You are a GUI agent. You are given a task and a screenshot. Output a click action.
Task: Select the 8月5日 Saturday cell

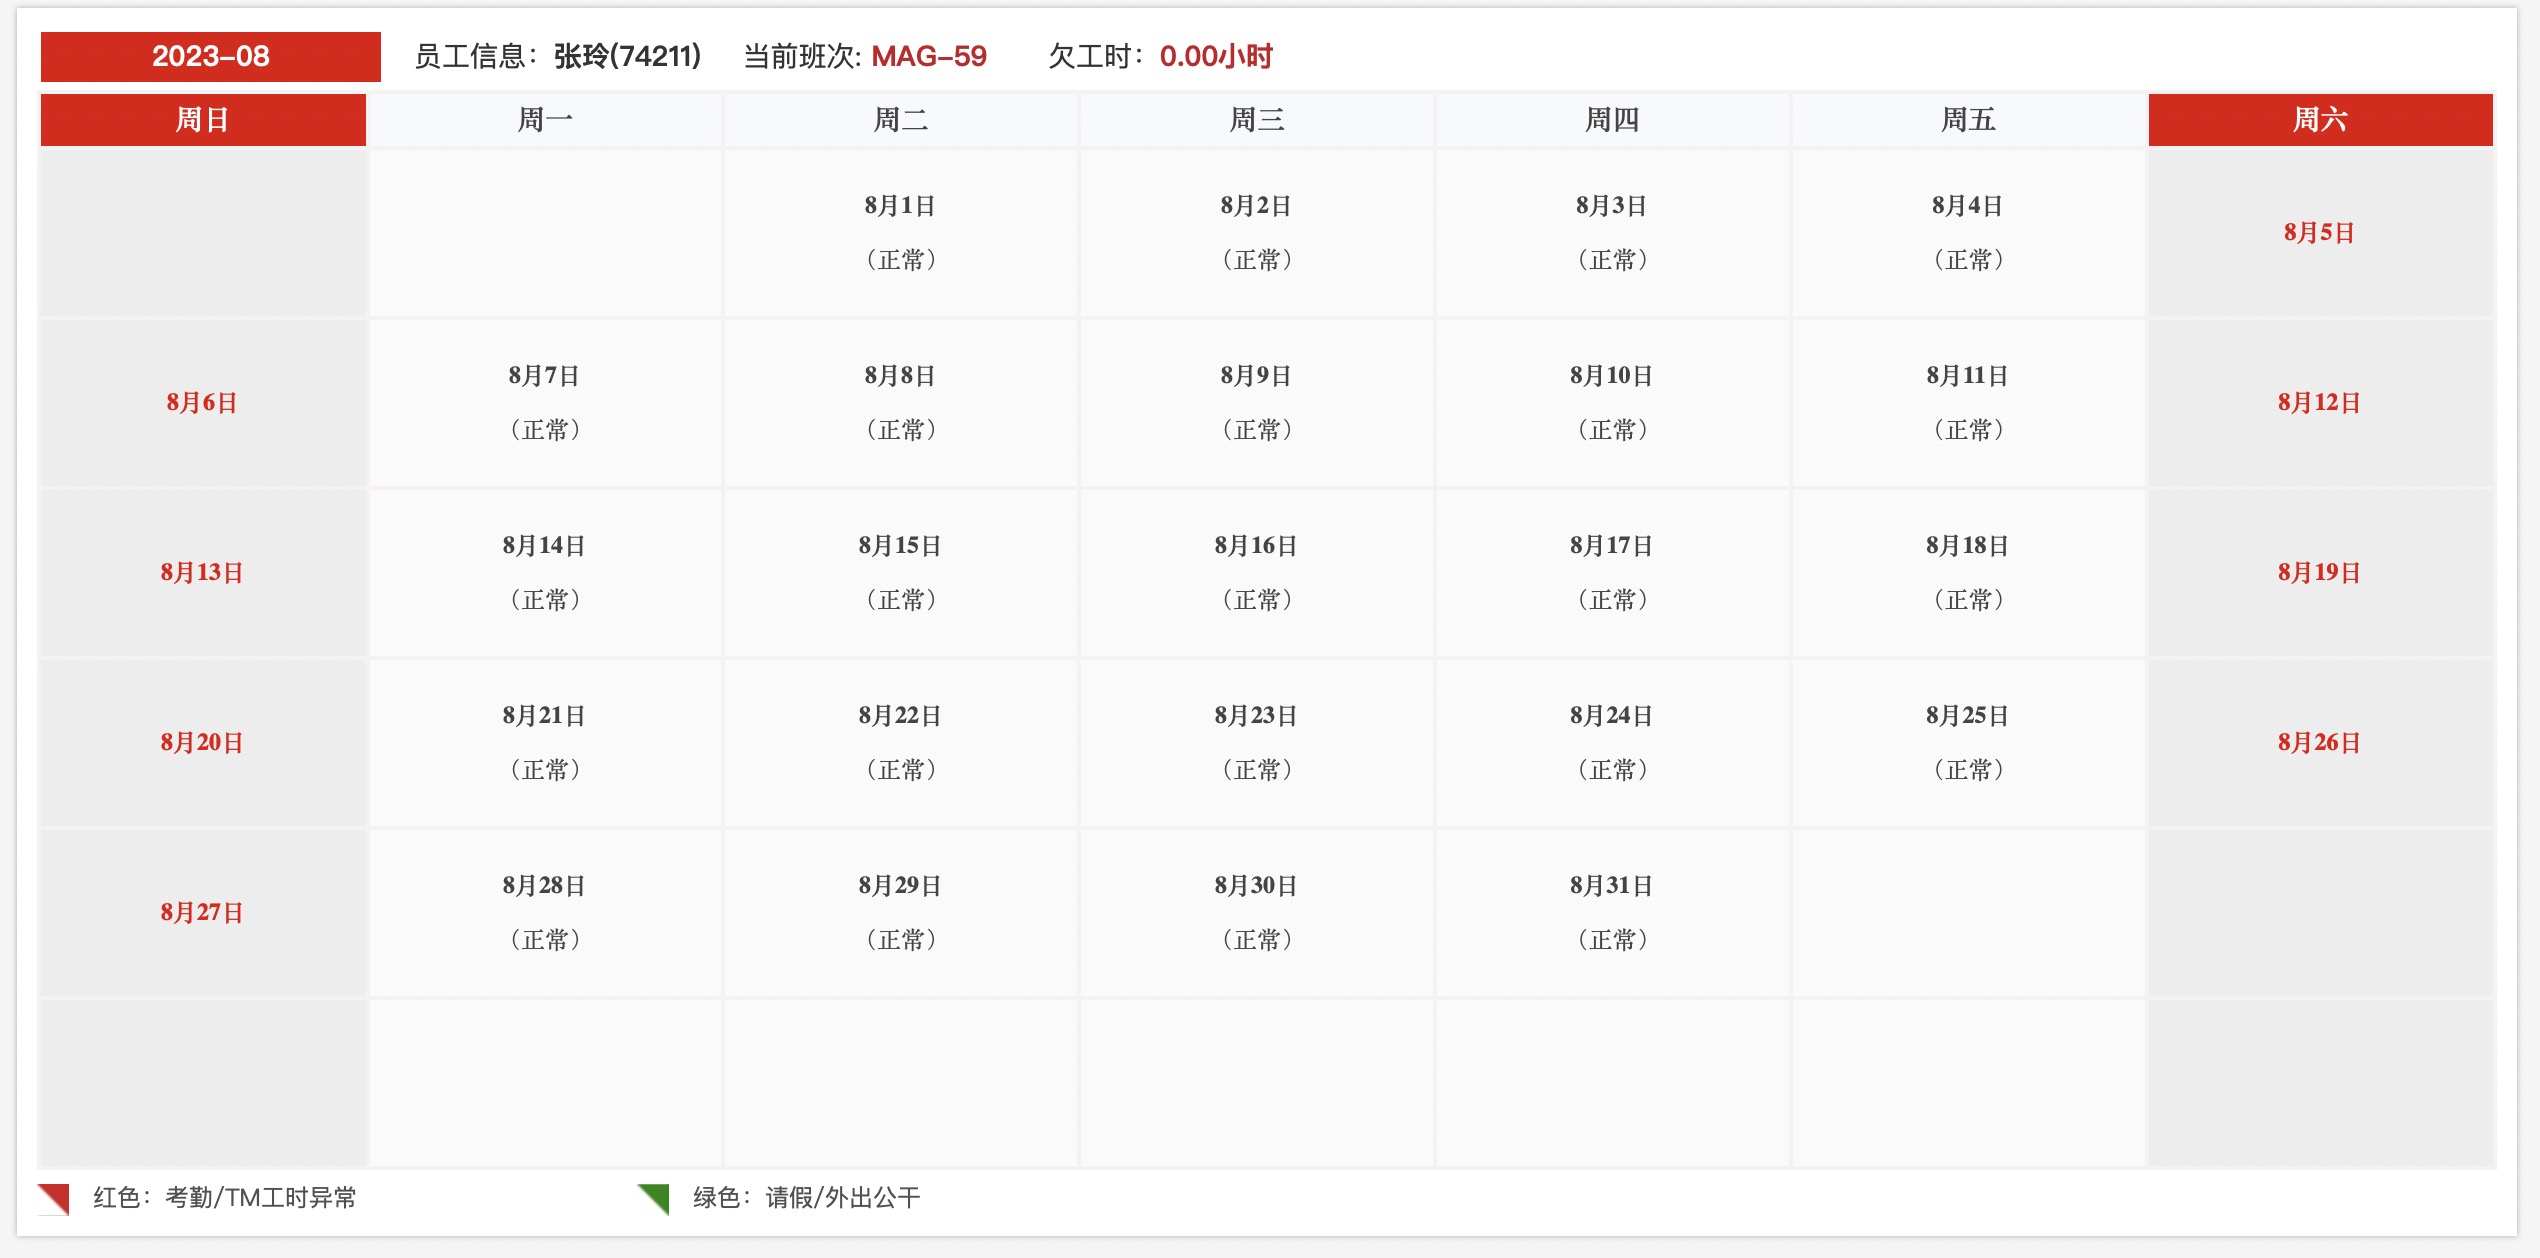coord(2320,233)
